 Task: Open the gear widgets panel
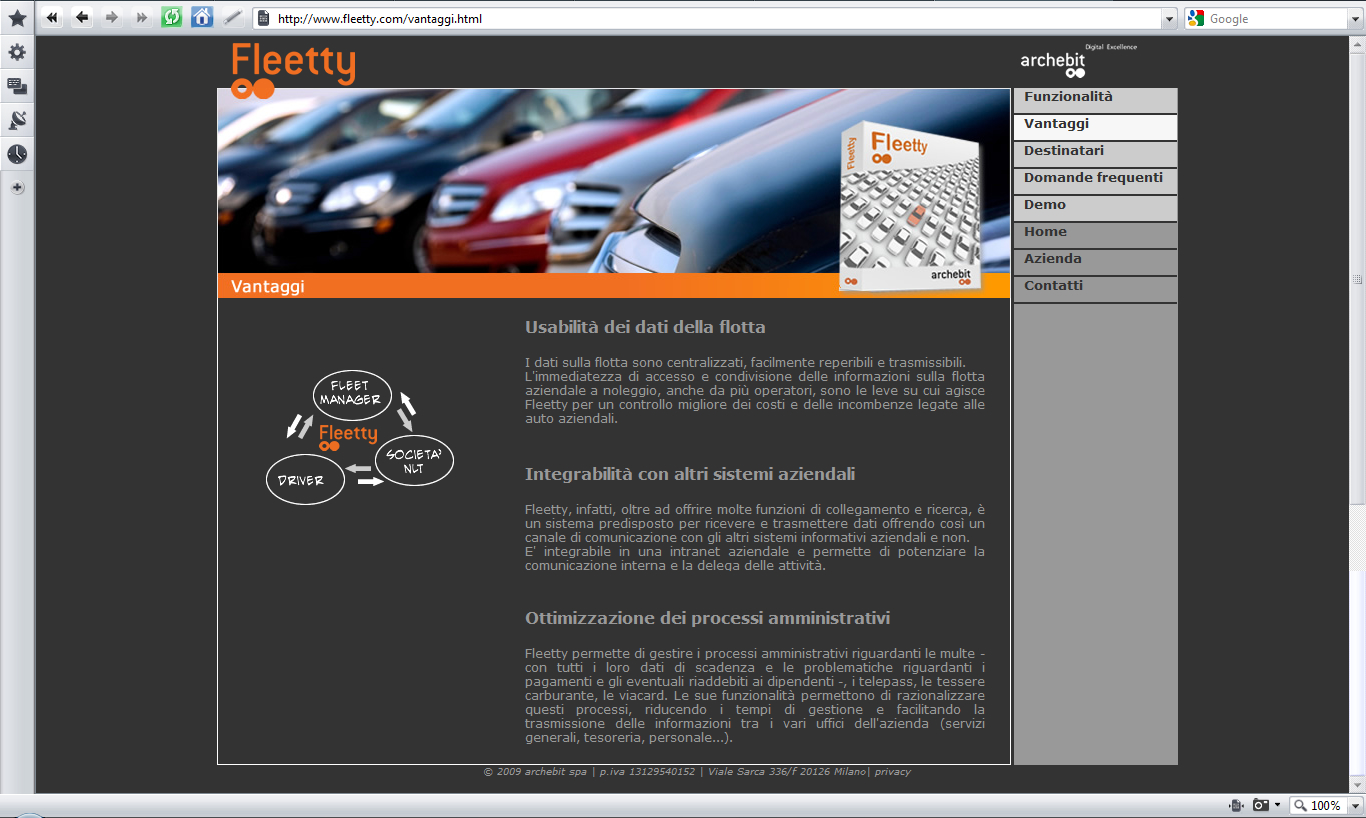[17, 52]
